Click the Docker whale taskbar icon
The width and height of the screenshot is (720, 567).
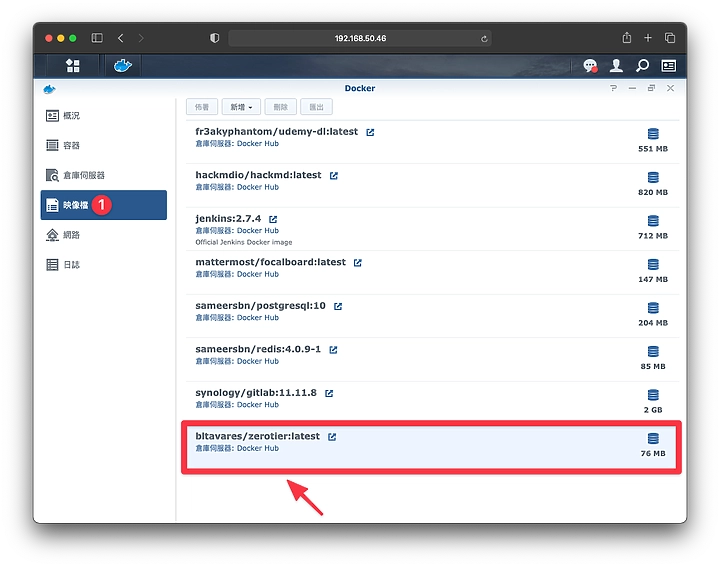point(123,66)
